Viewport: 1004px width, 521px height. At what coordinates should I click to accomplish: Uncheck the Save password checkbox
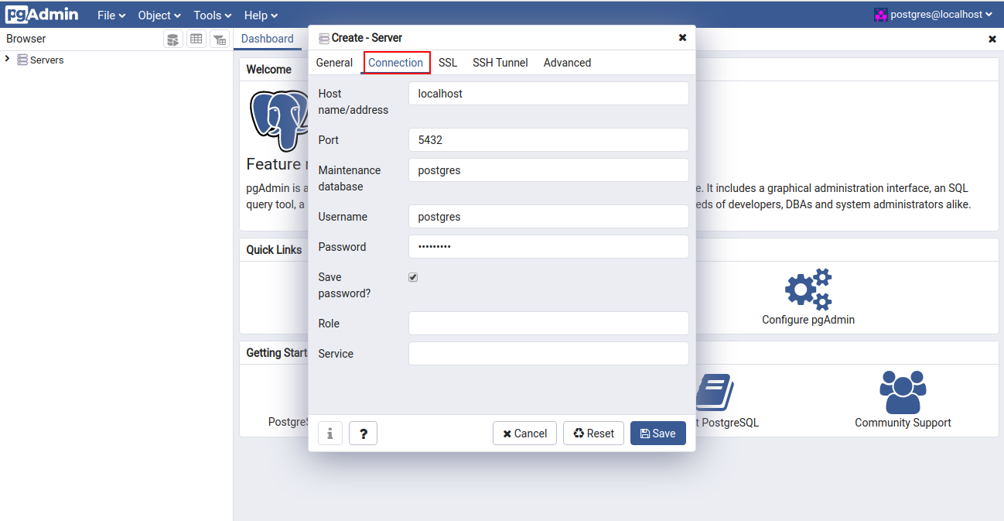point(413,277)
